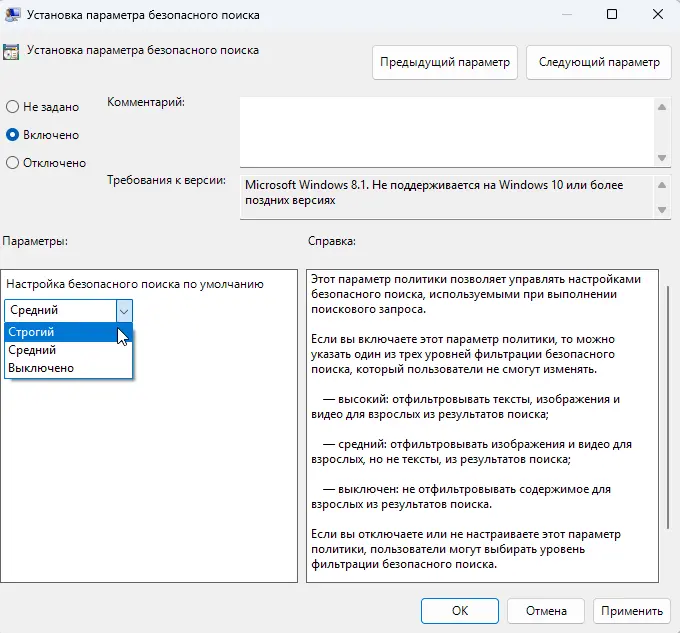Viewport: 680px width, 633px height.
Task: Select the Не задано radio button
Action: (13, 106)
